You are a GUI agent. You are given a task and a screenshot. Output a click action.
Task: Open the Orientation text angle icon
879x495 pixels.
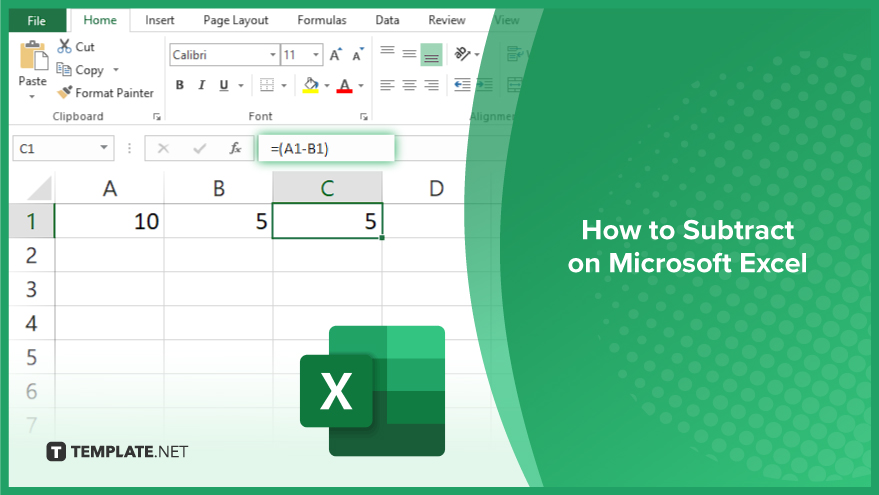[x=461, y=54]
